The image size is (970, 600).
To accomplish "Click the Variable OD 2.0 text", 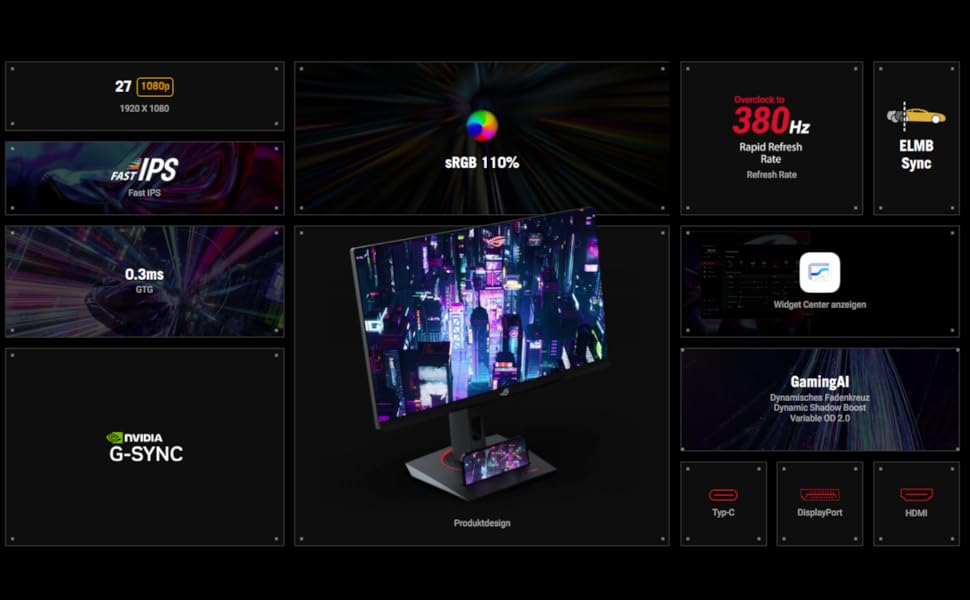I will pyautogui.click(x=820, y=418).
